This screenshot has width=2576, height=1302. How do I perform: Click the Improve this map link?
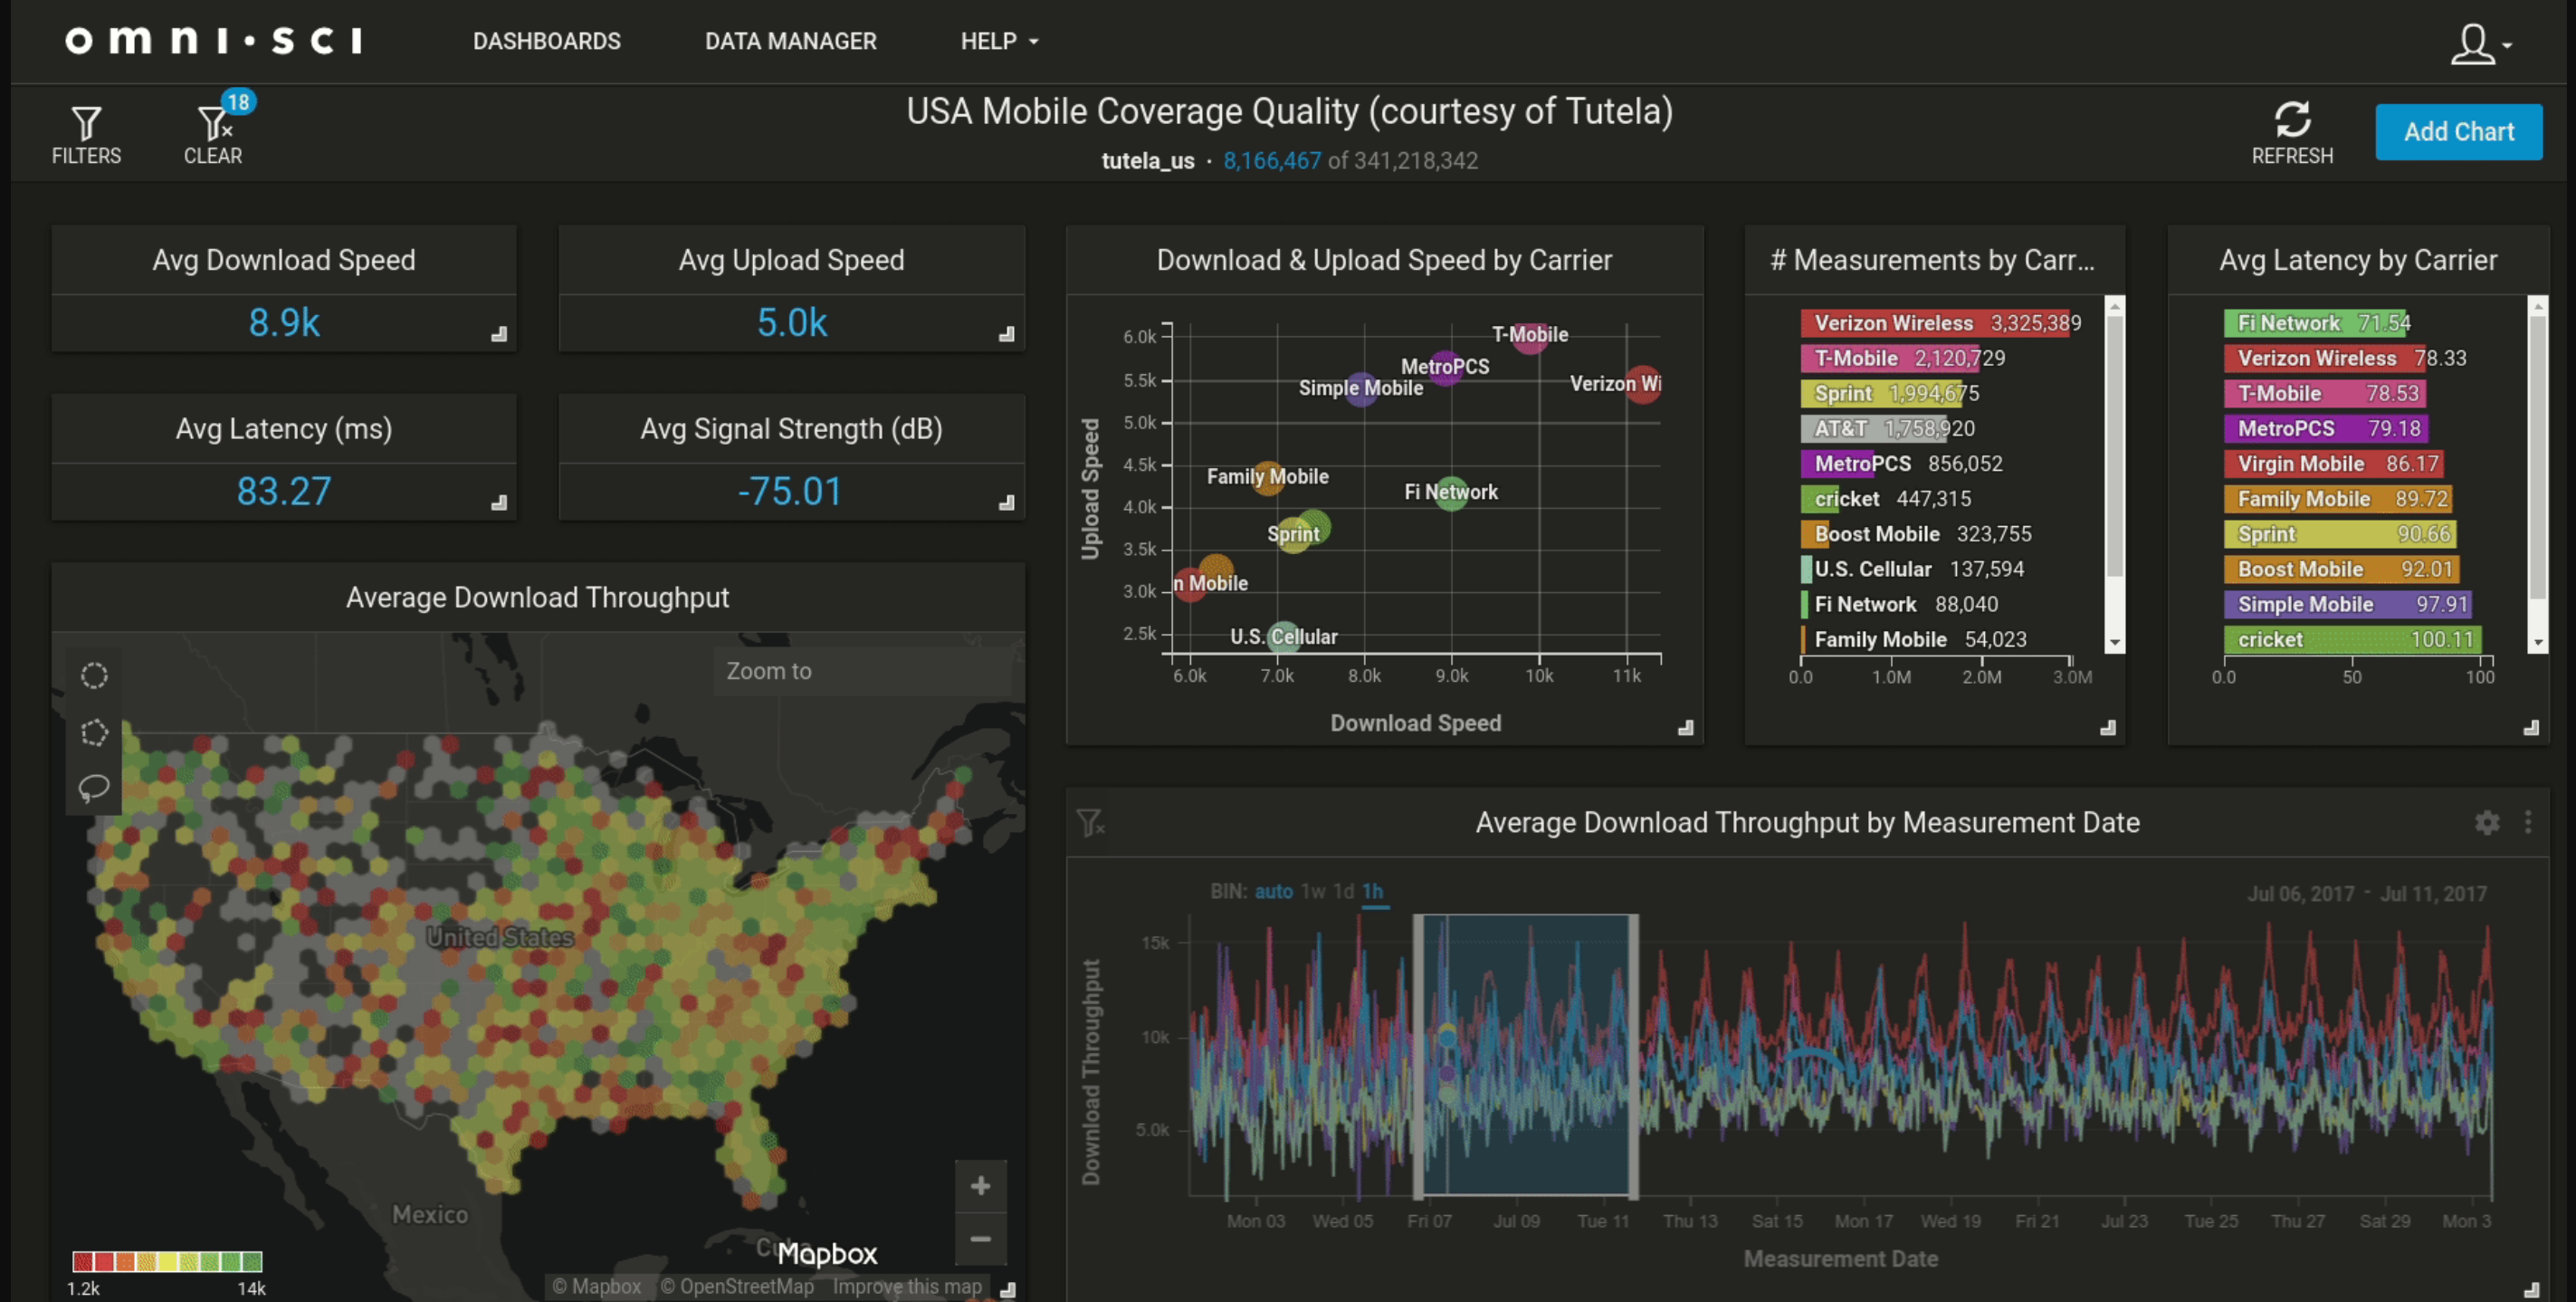(907, 1287)
